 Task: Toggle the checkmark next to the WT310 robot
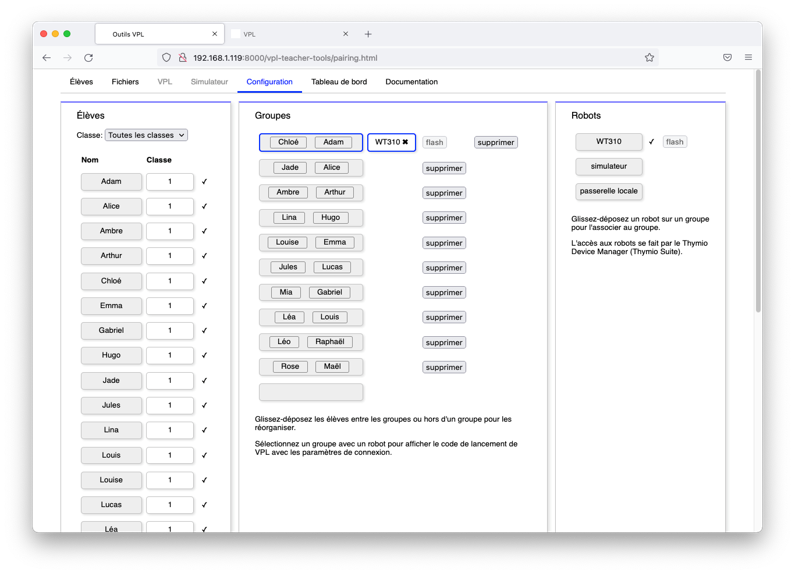click(x=652, y=142)
